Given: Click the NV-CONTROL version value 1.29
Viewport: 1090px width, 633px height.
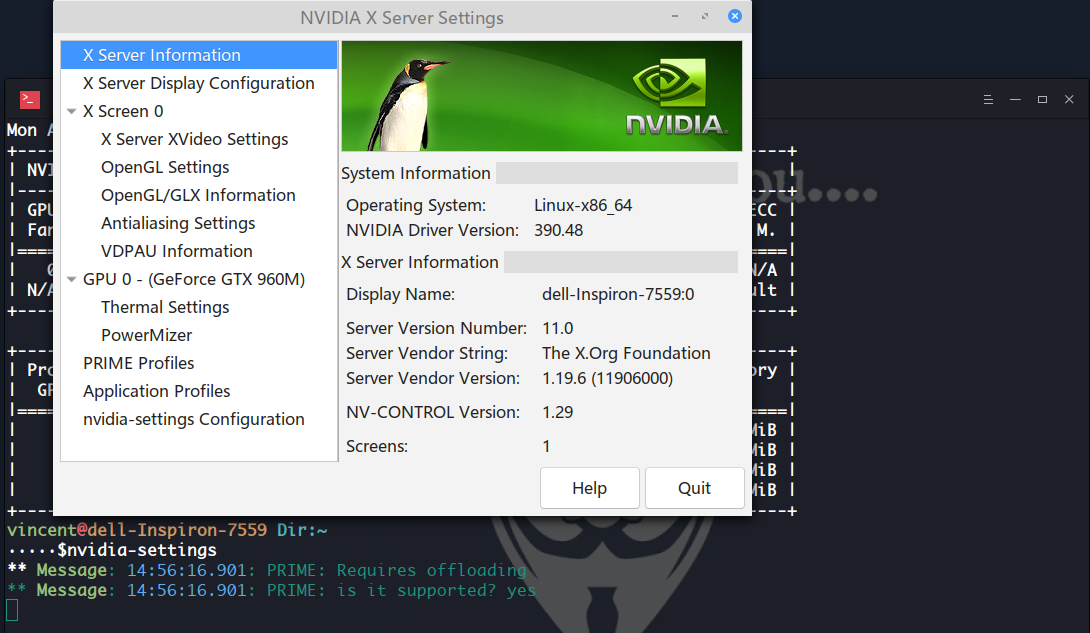Looking at the screenshot, I should pos(558,413).
